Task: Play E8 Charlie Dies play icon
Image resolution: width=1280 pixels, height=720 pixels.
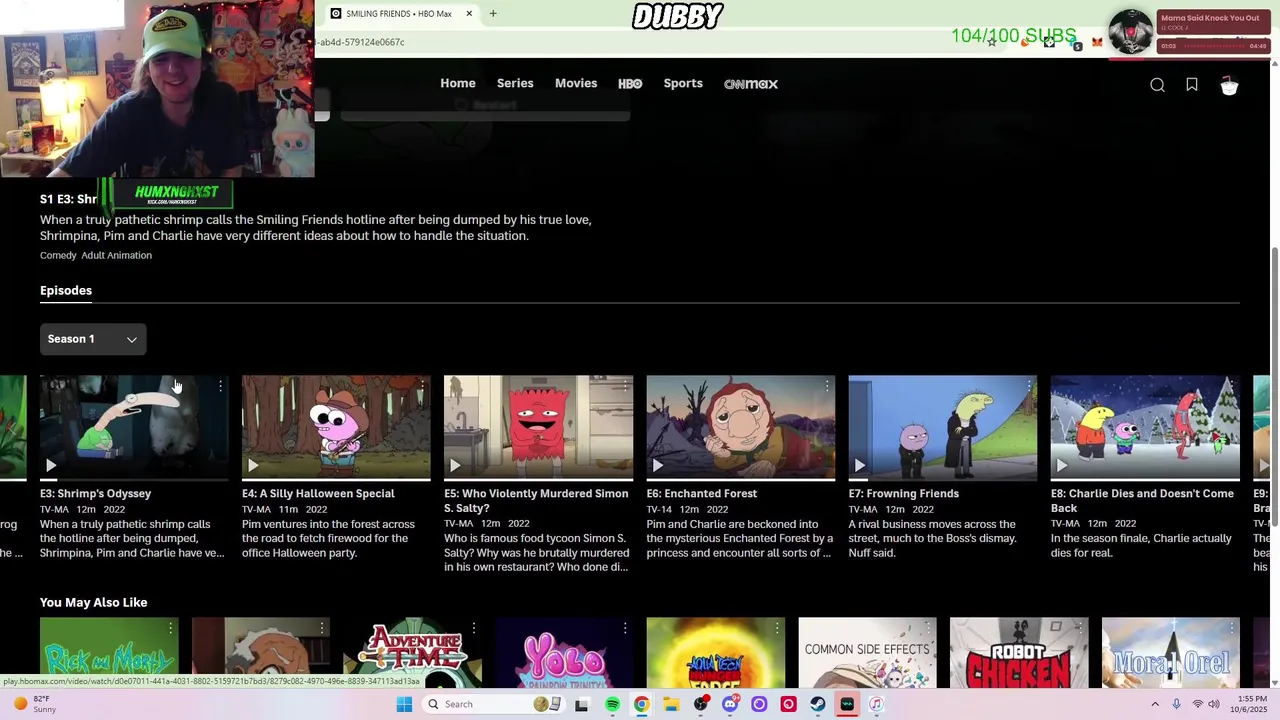Action: [x=1061, y=465]
